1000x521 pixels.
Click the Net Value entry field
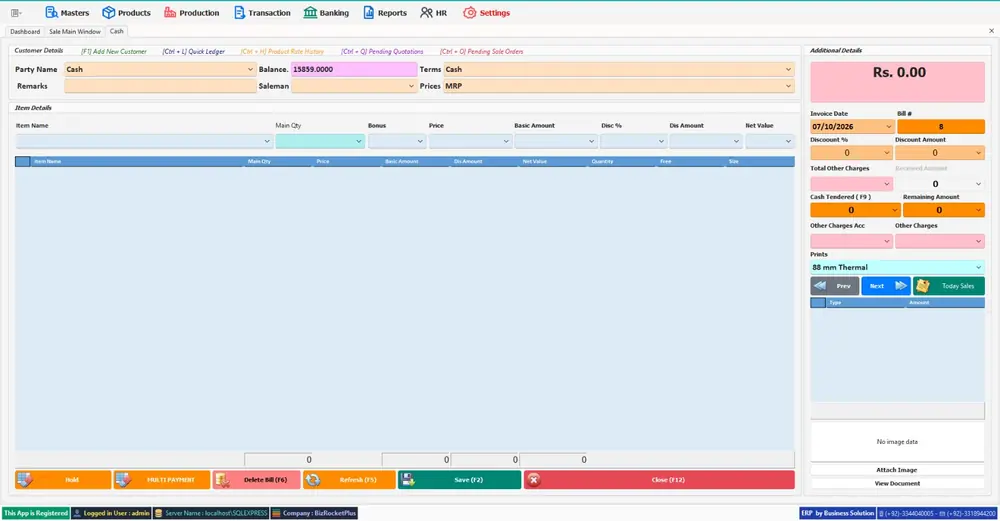click(770, 142)
